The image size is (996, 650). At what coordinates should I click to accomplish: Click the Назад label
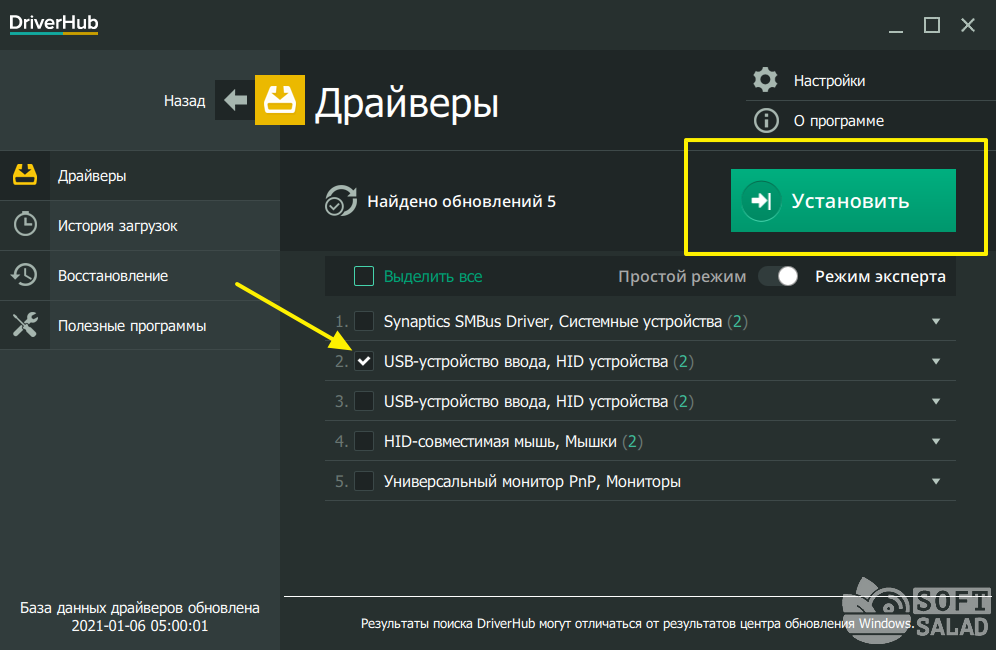(184, 100)
